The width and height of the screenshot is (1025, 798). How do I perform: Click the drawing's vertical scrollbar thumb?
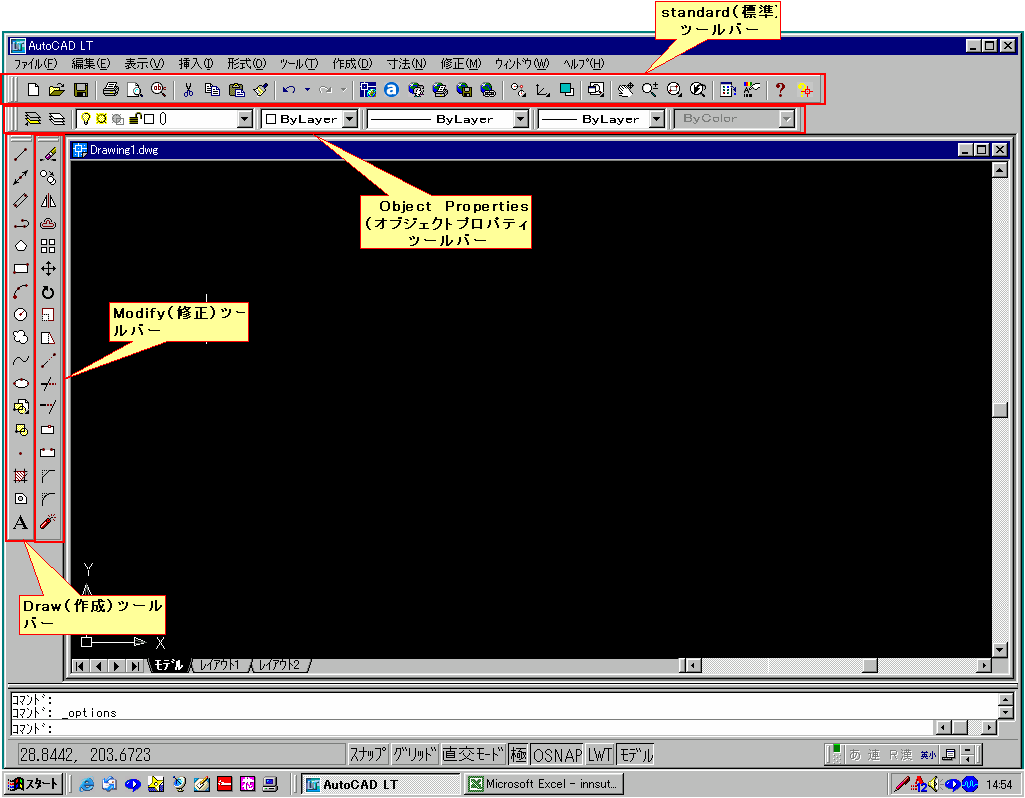pyautogui.click(x=1000, y=409)
